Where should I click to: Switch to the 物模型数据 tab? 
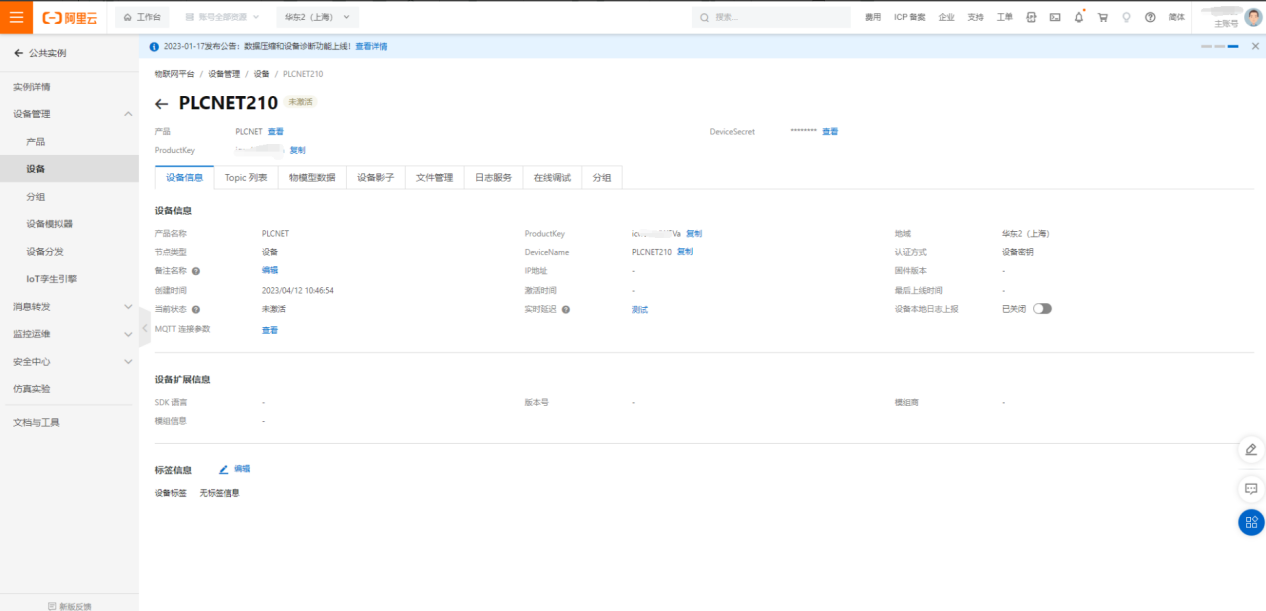pos(312,177)
